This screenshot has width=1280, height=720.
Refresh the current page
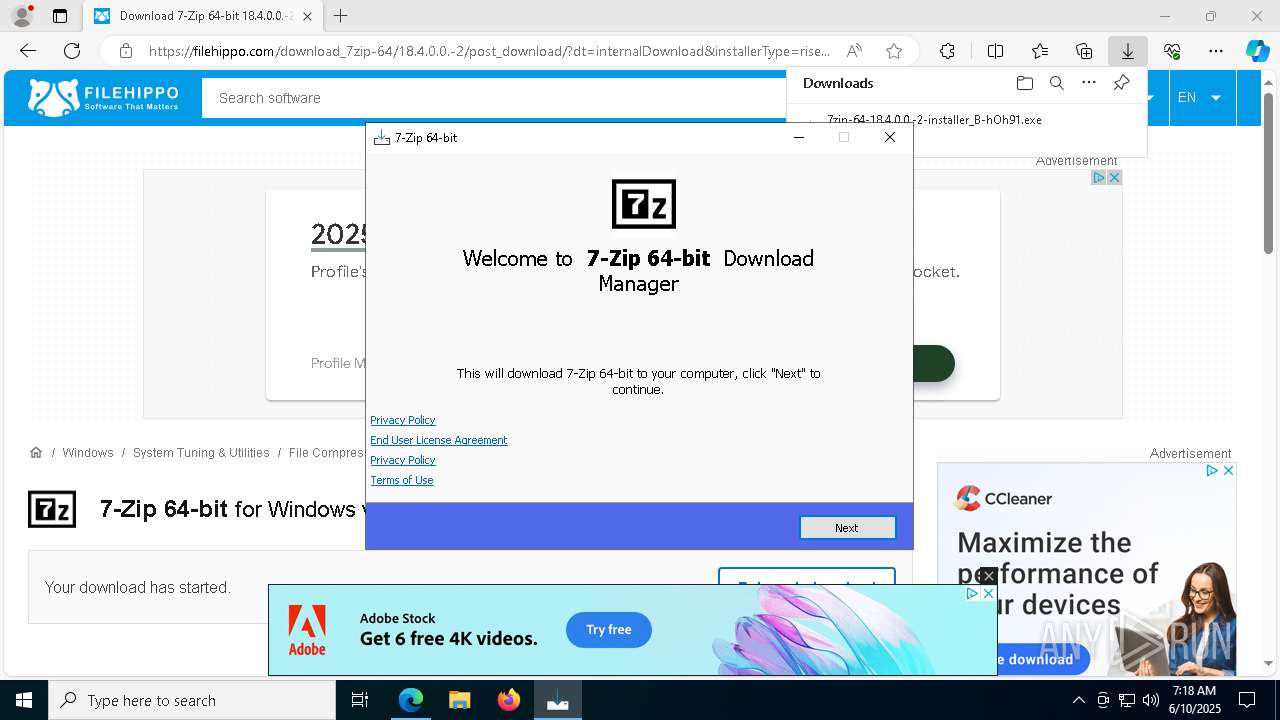(x=72, y=51)
